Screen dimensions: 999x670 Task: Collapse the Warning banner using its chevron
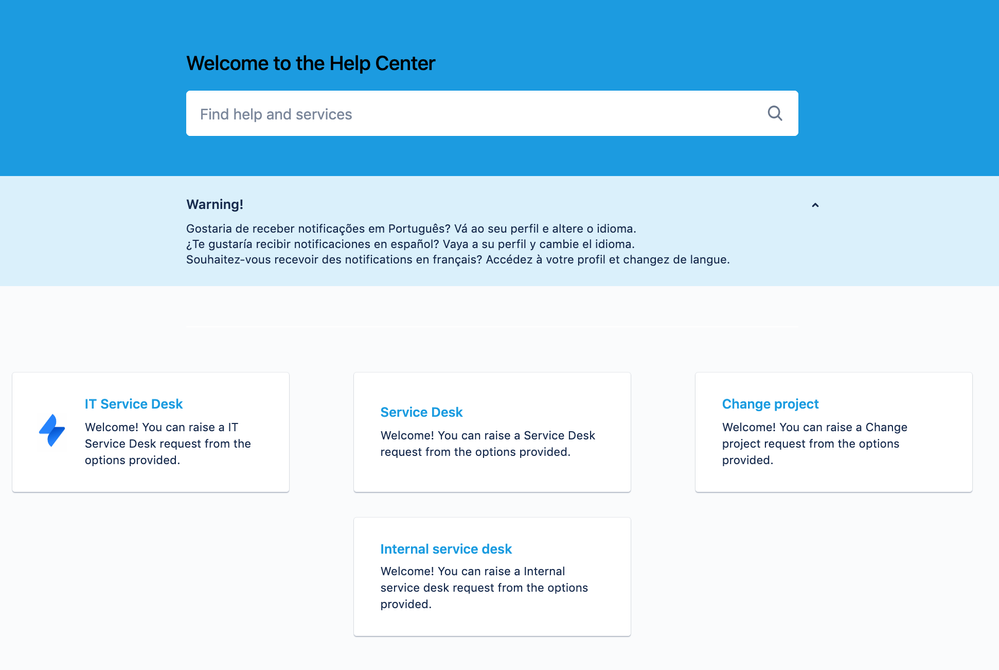pos(814,204)
